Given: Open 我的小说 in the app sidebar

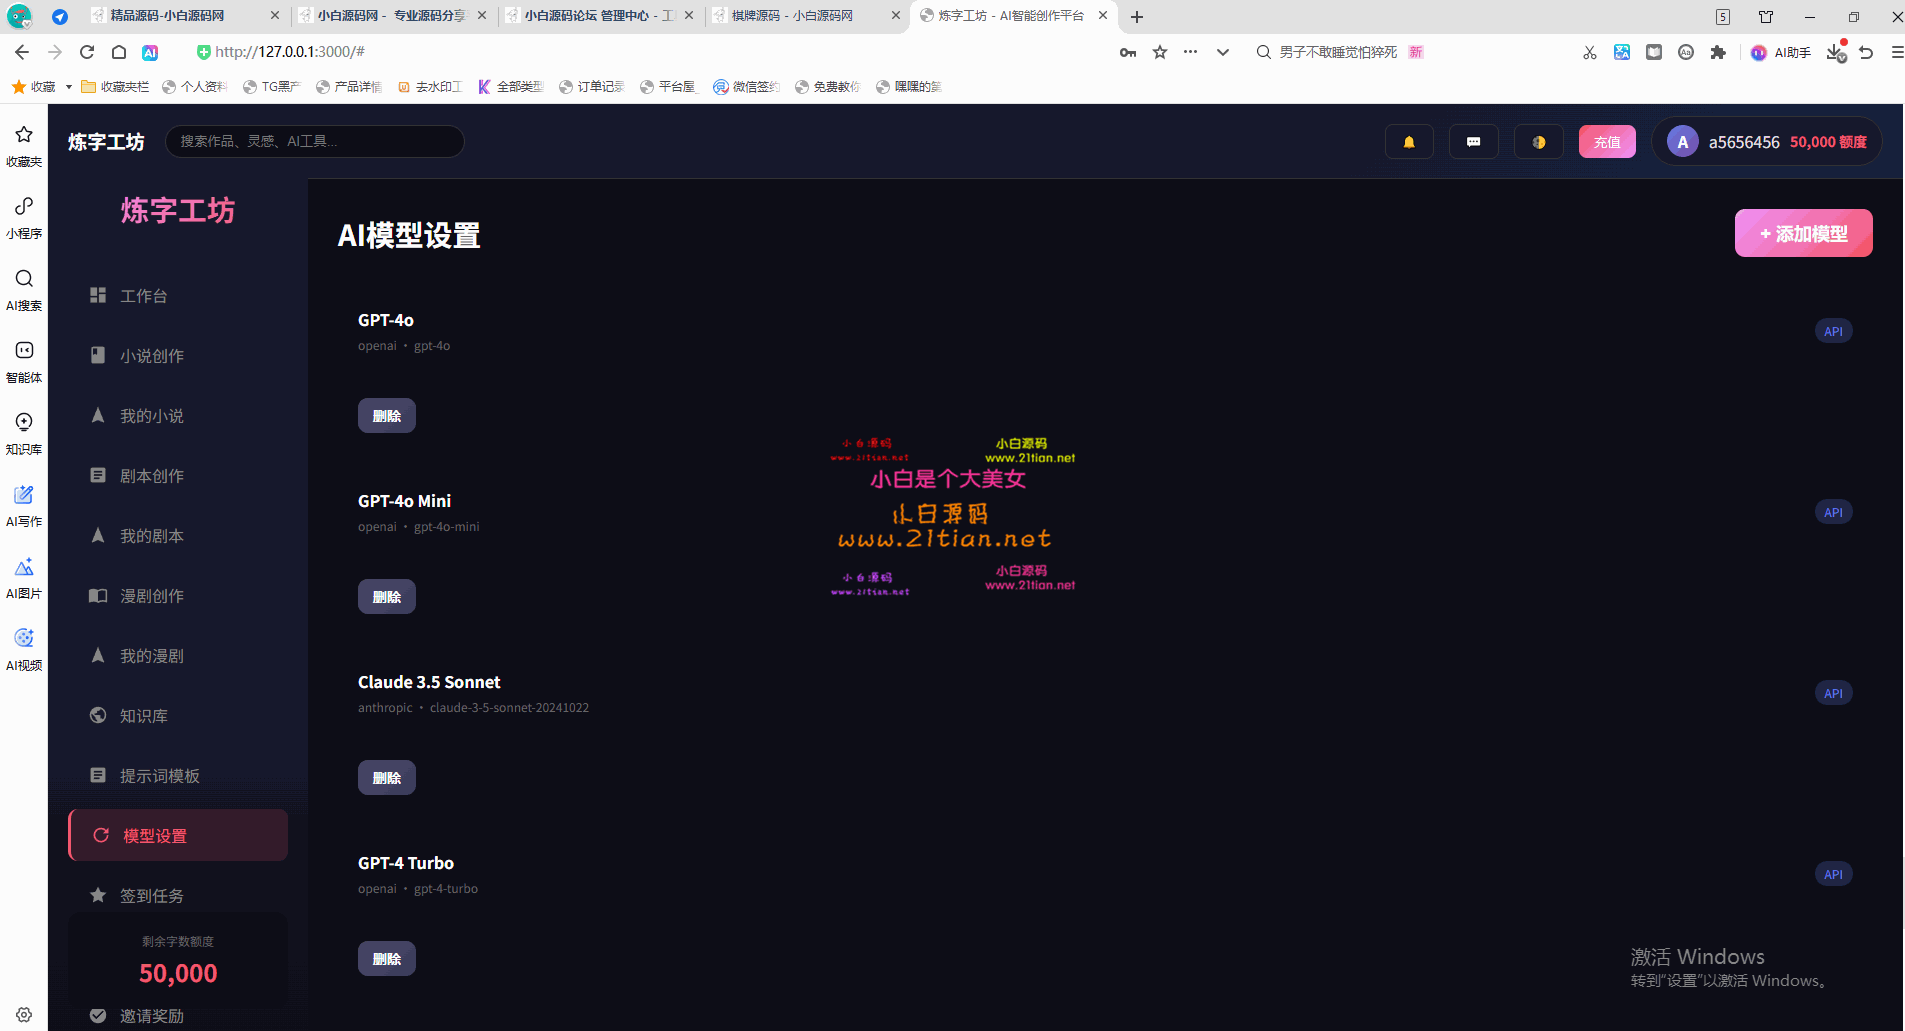Looking at the screenshot, I should [178, 416].
